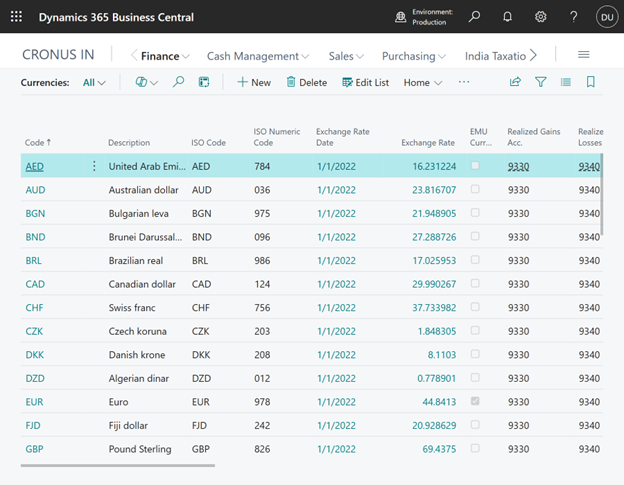Image resolution: width=624 pixels, height=485 pixels.
Task: Open the GBP currency code link
Action: [34, 449]
